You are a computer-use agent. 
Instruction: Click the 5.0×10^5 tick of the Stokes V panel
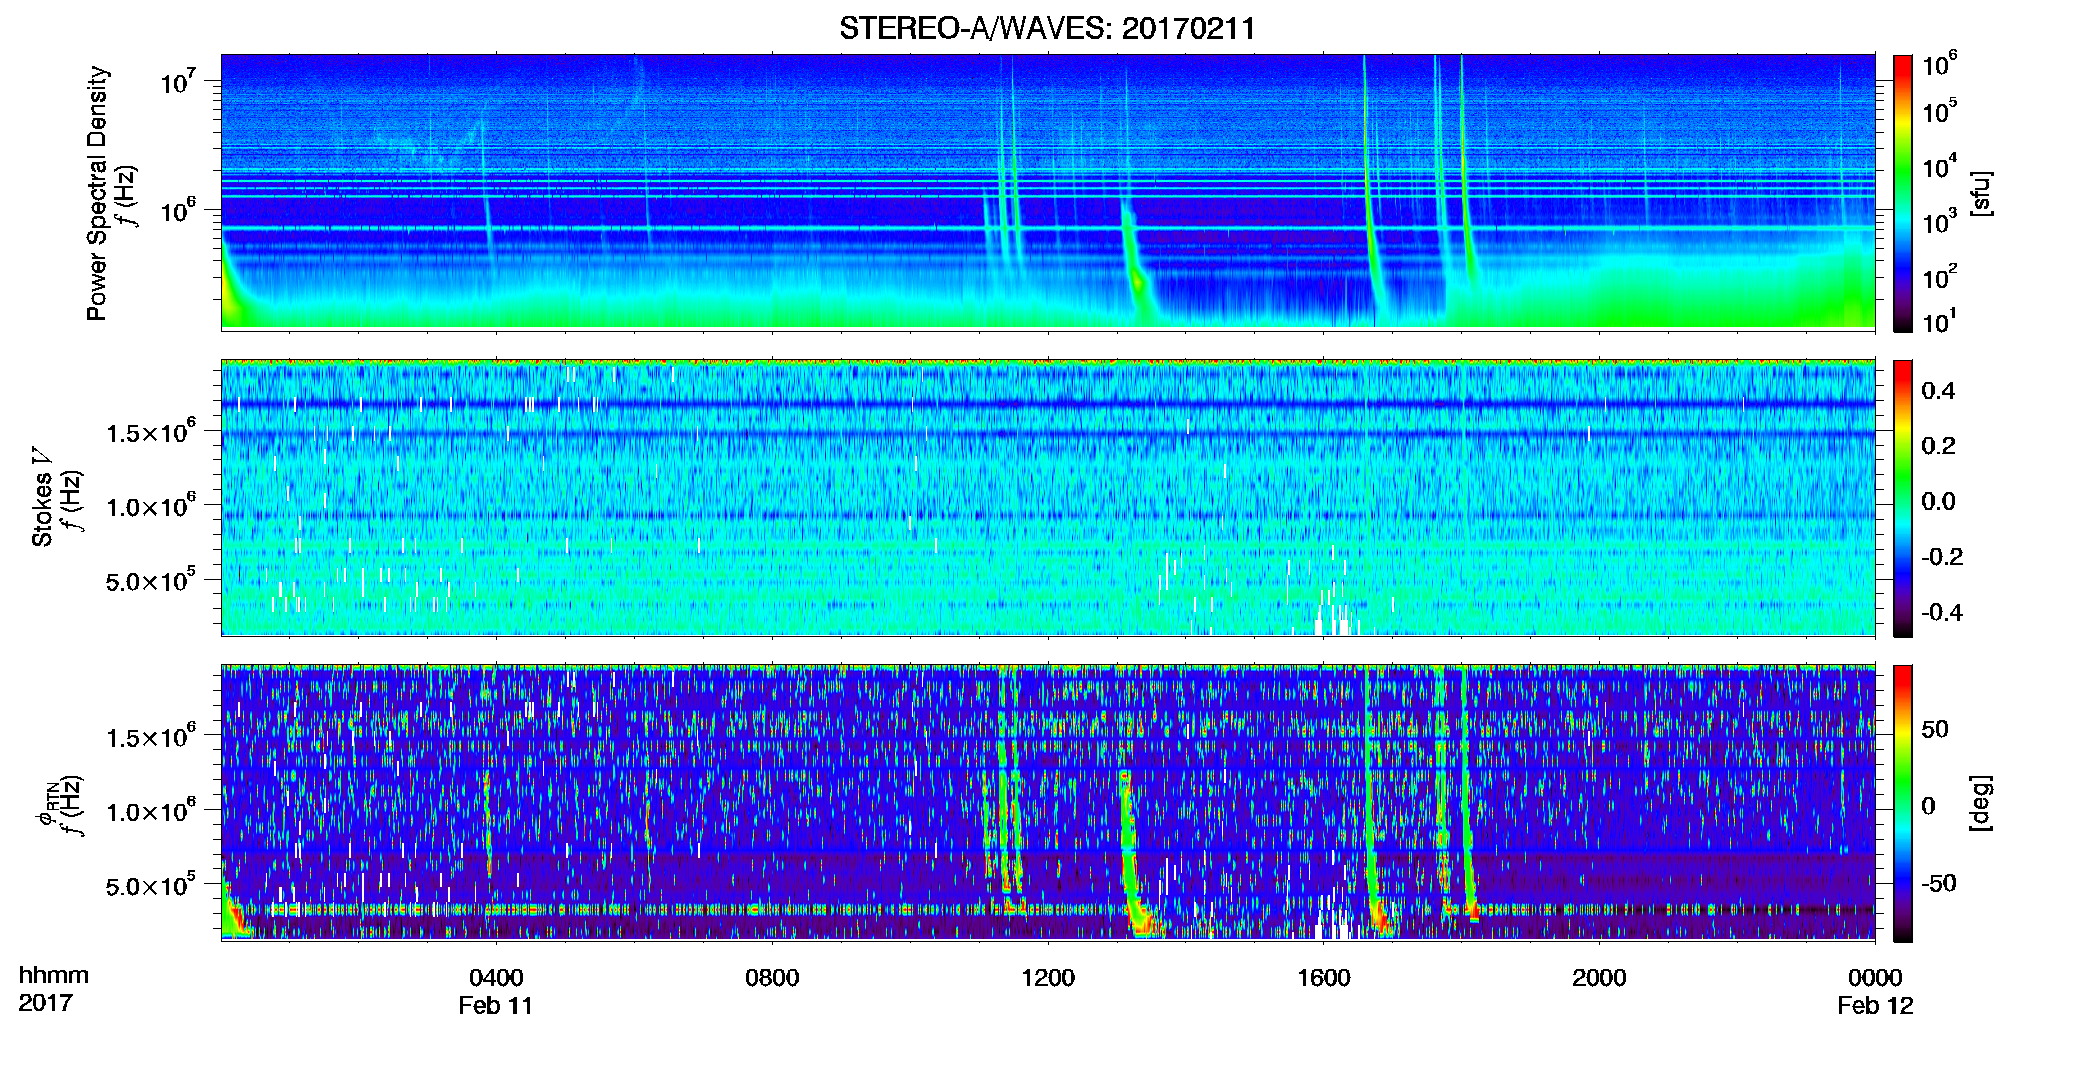pos(151,580)
